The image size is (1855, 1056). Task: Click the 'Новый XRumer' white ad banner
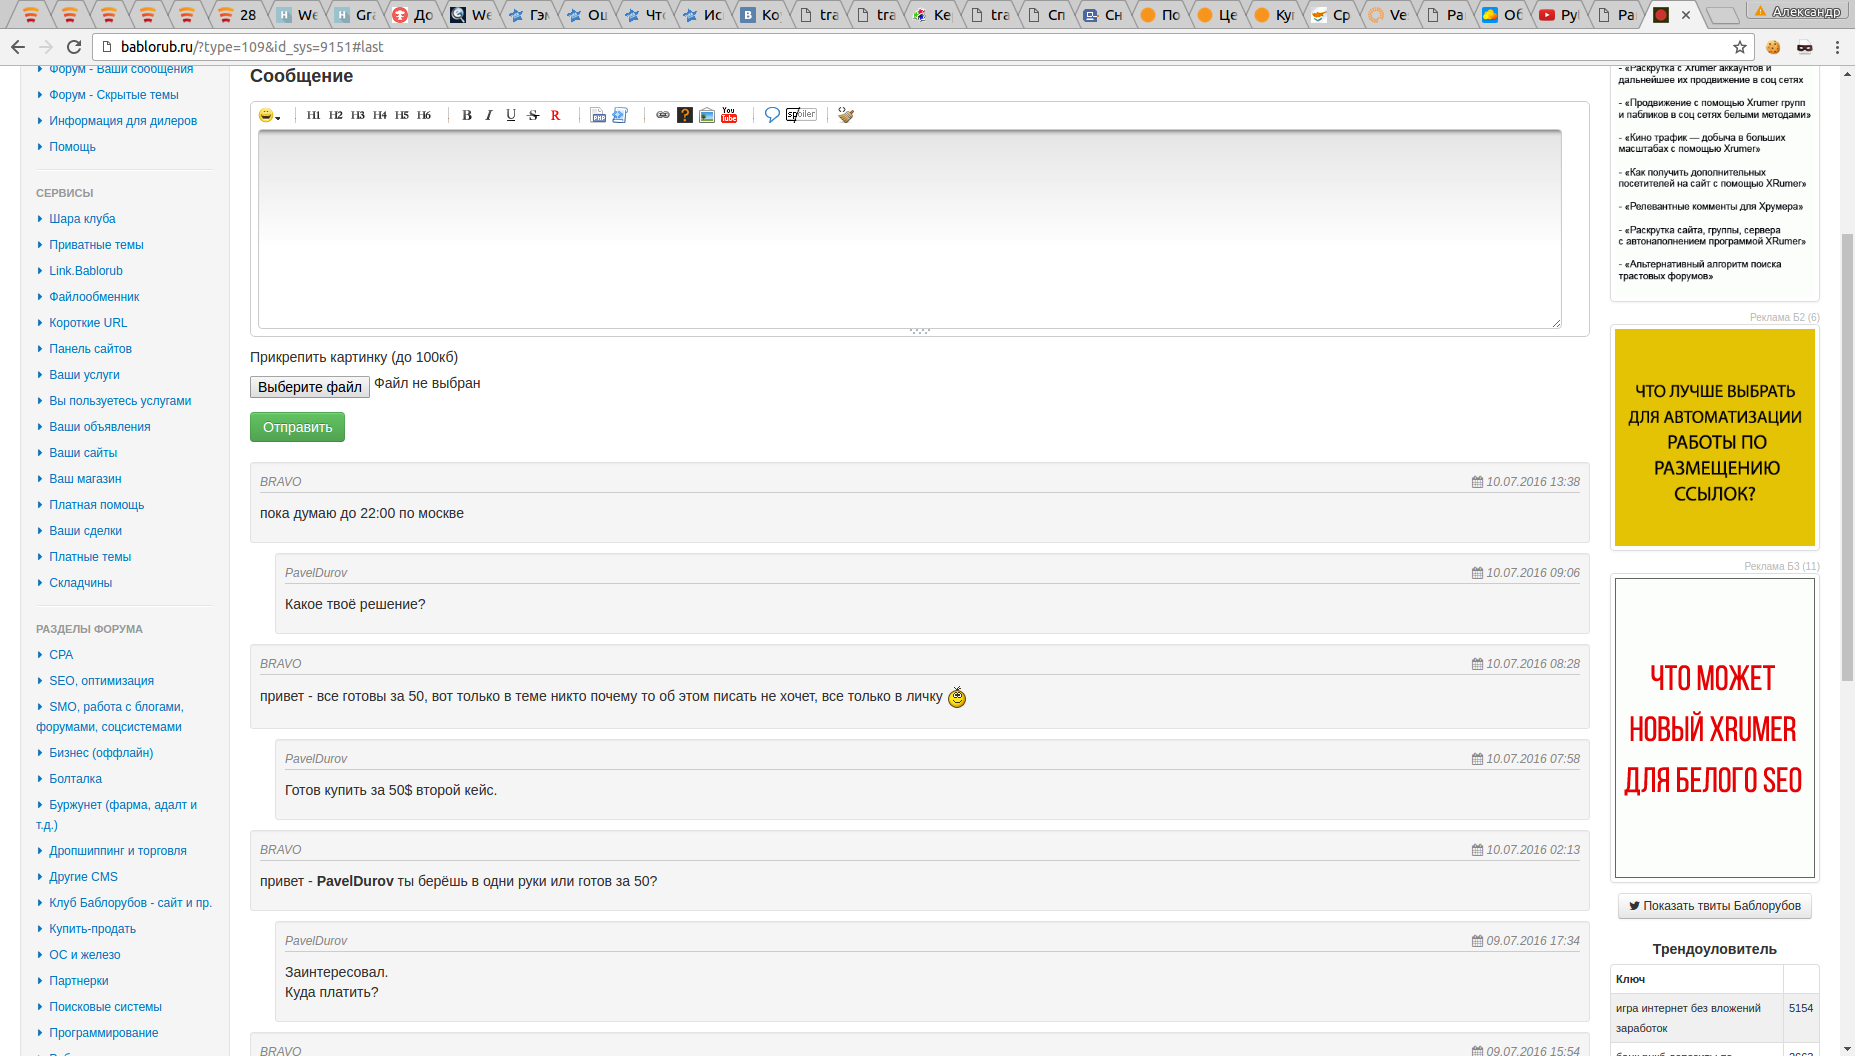(1714, 728)
